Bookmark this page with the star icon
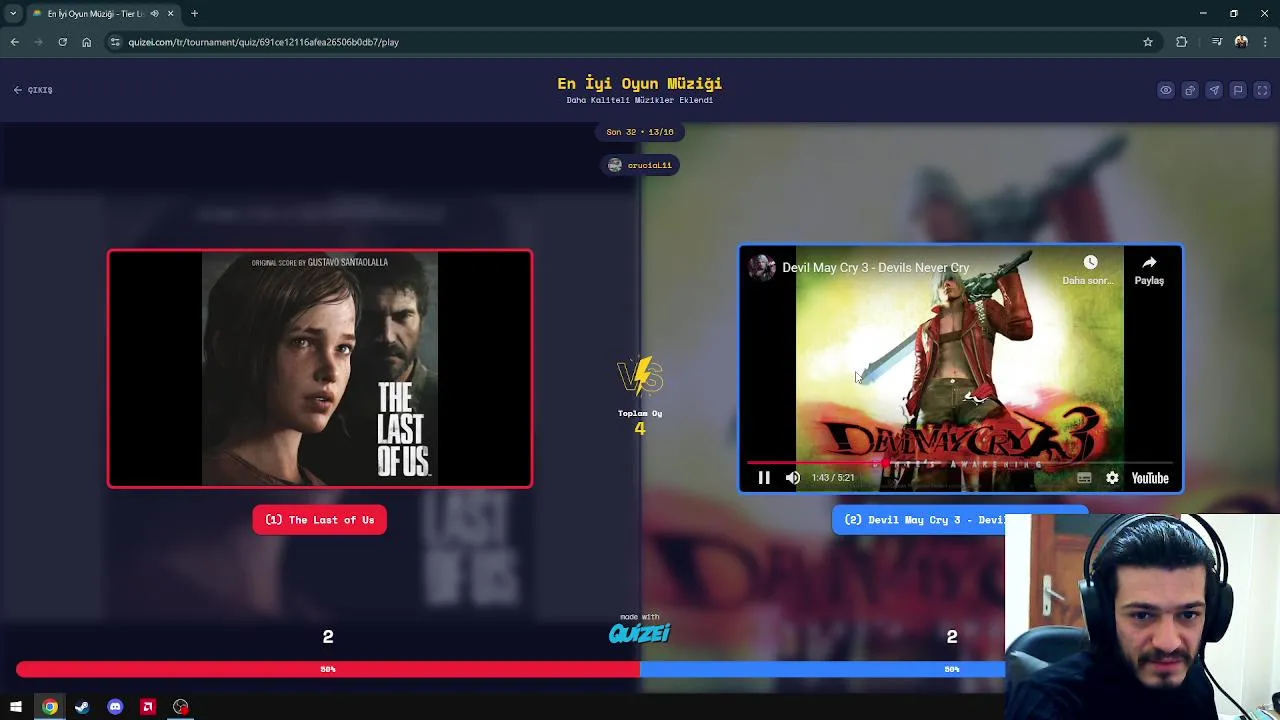 click(x=1148, y=42)
